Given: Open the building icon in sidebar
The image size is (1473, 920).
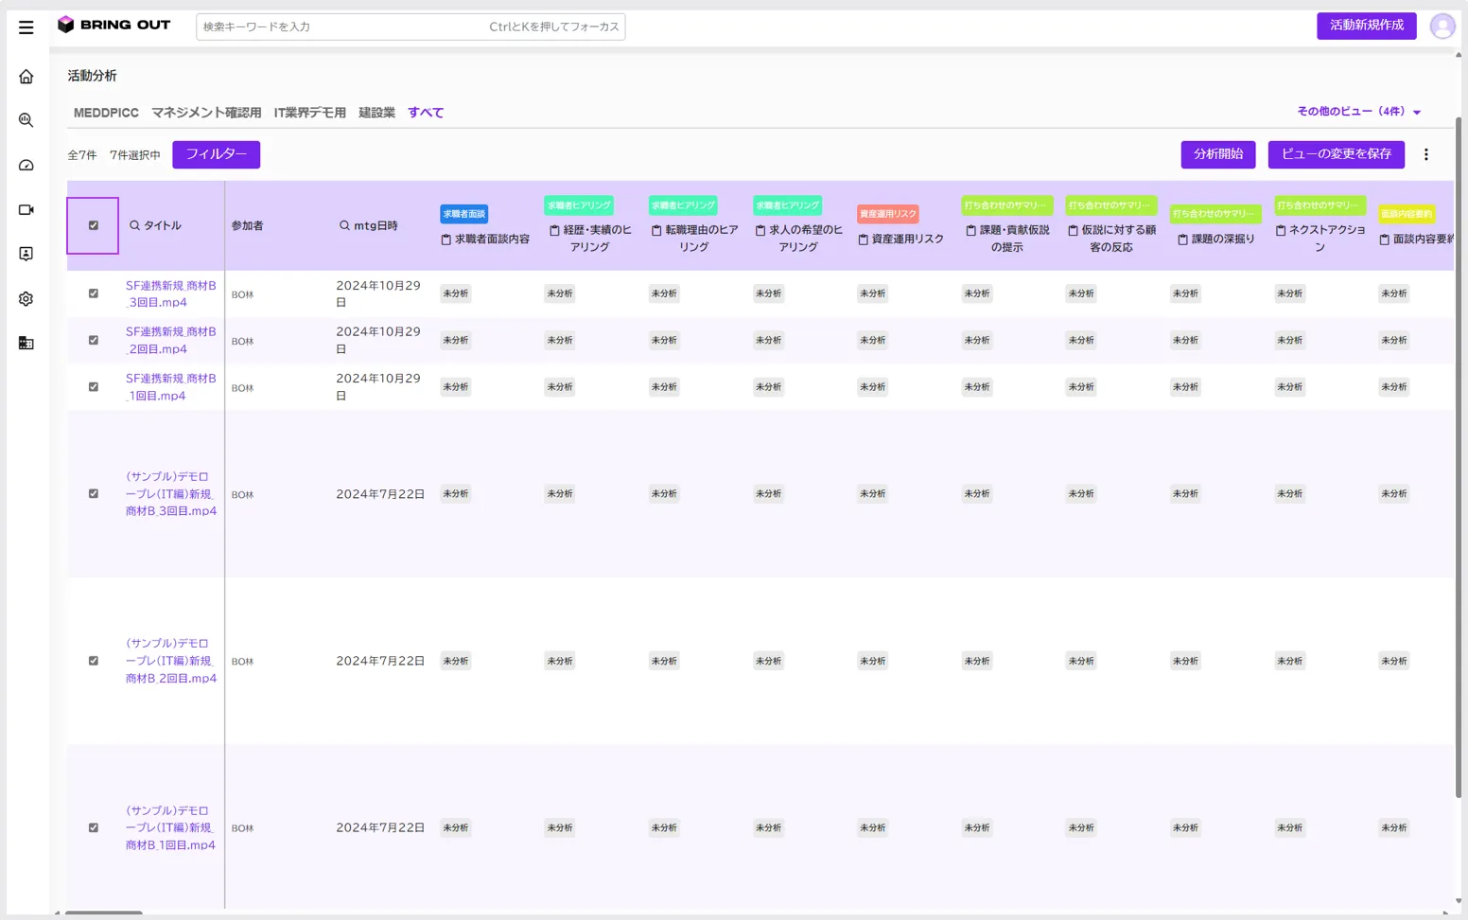Looking at the screenshot, I should click(26, 343).
